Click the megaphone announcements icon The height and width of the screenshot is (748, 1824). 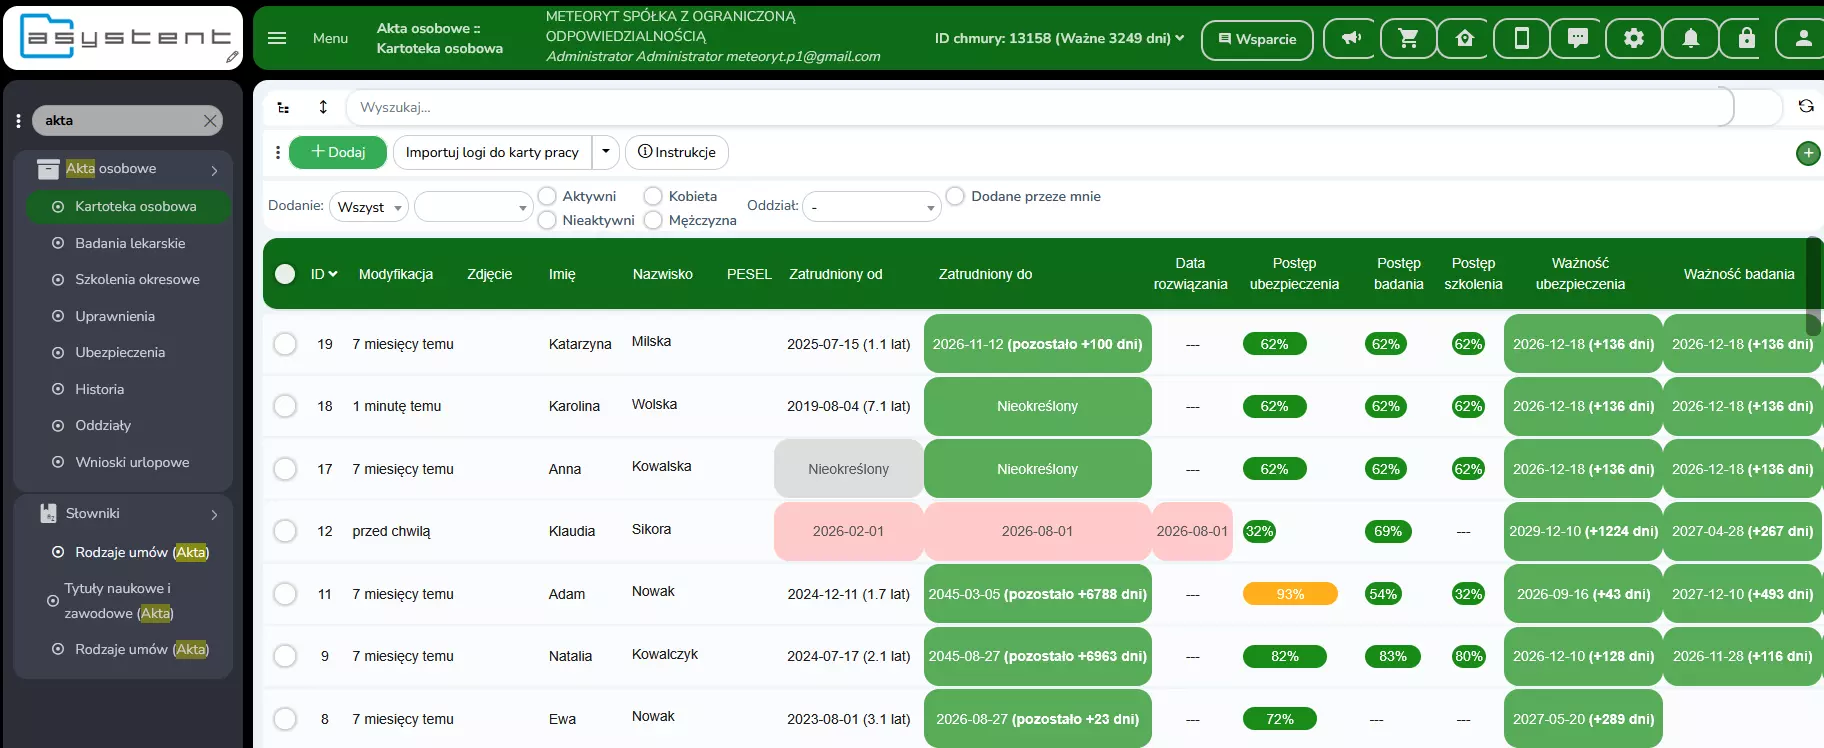coord(1351,39)
